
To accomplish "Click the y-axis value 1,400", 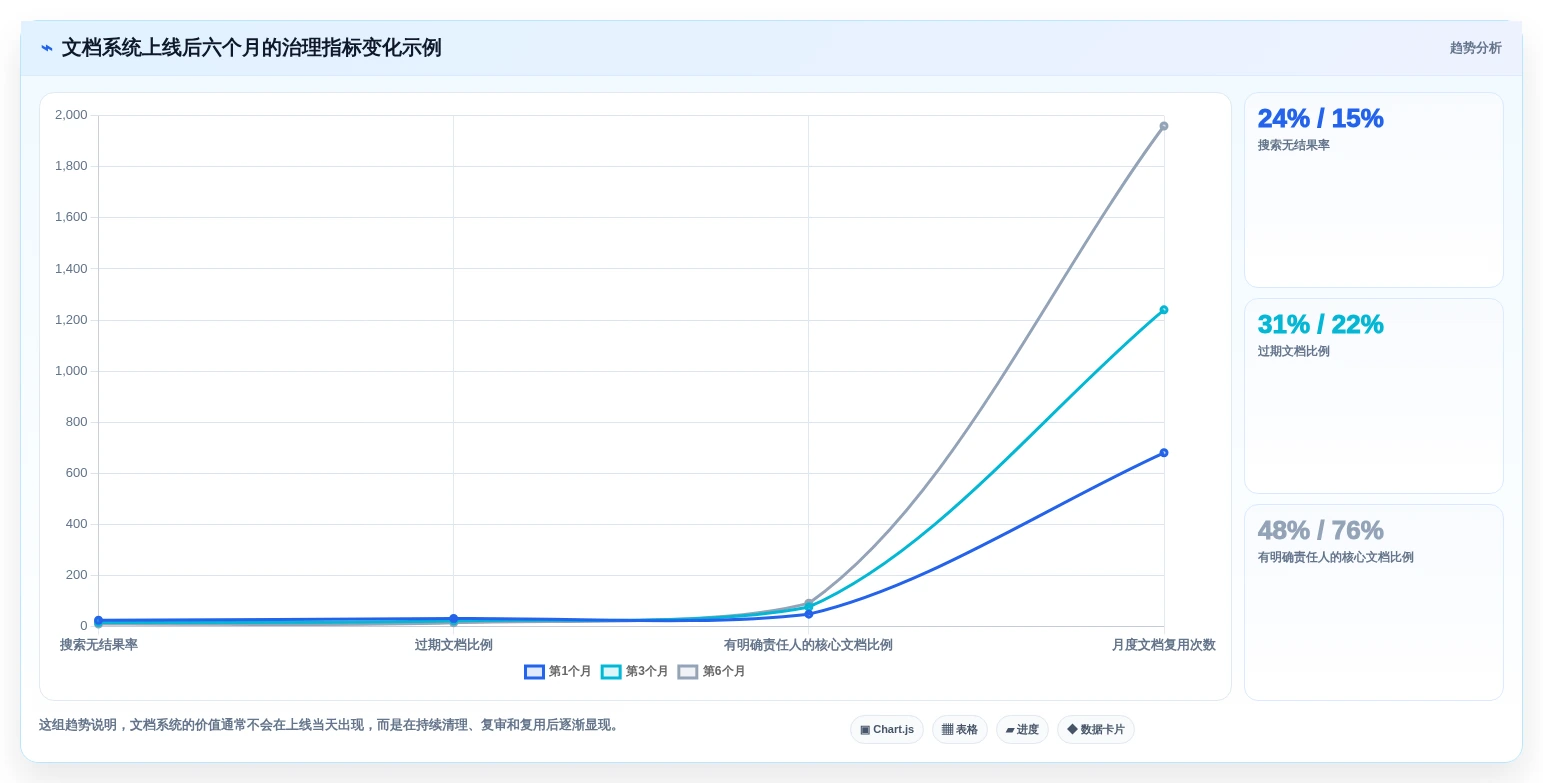I will [71, 269].
